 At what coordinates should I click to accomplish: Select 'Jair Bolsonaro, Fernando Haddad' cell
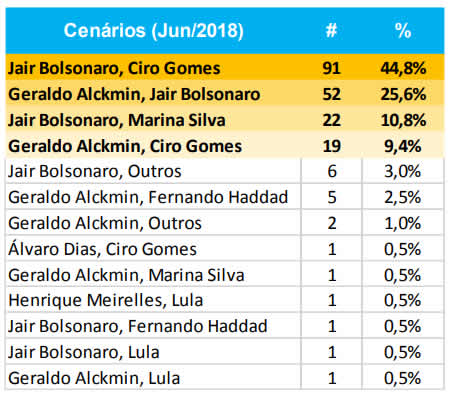point(153,326)
